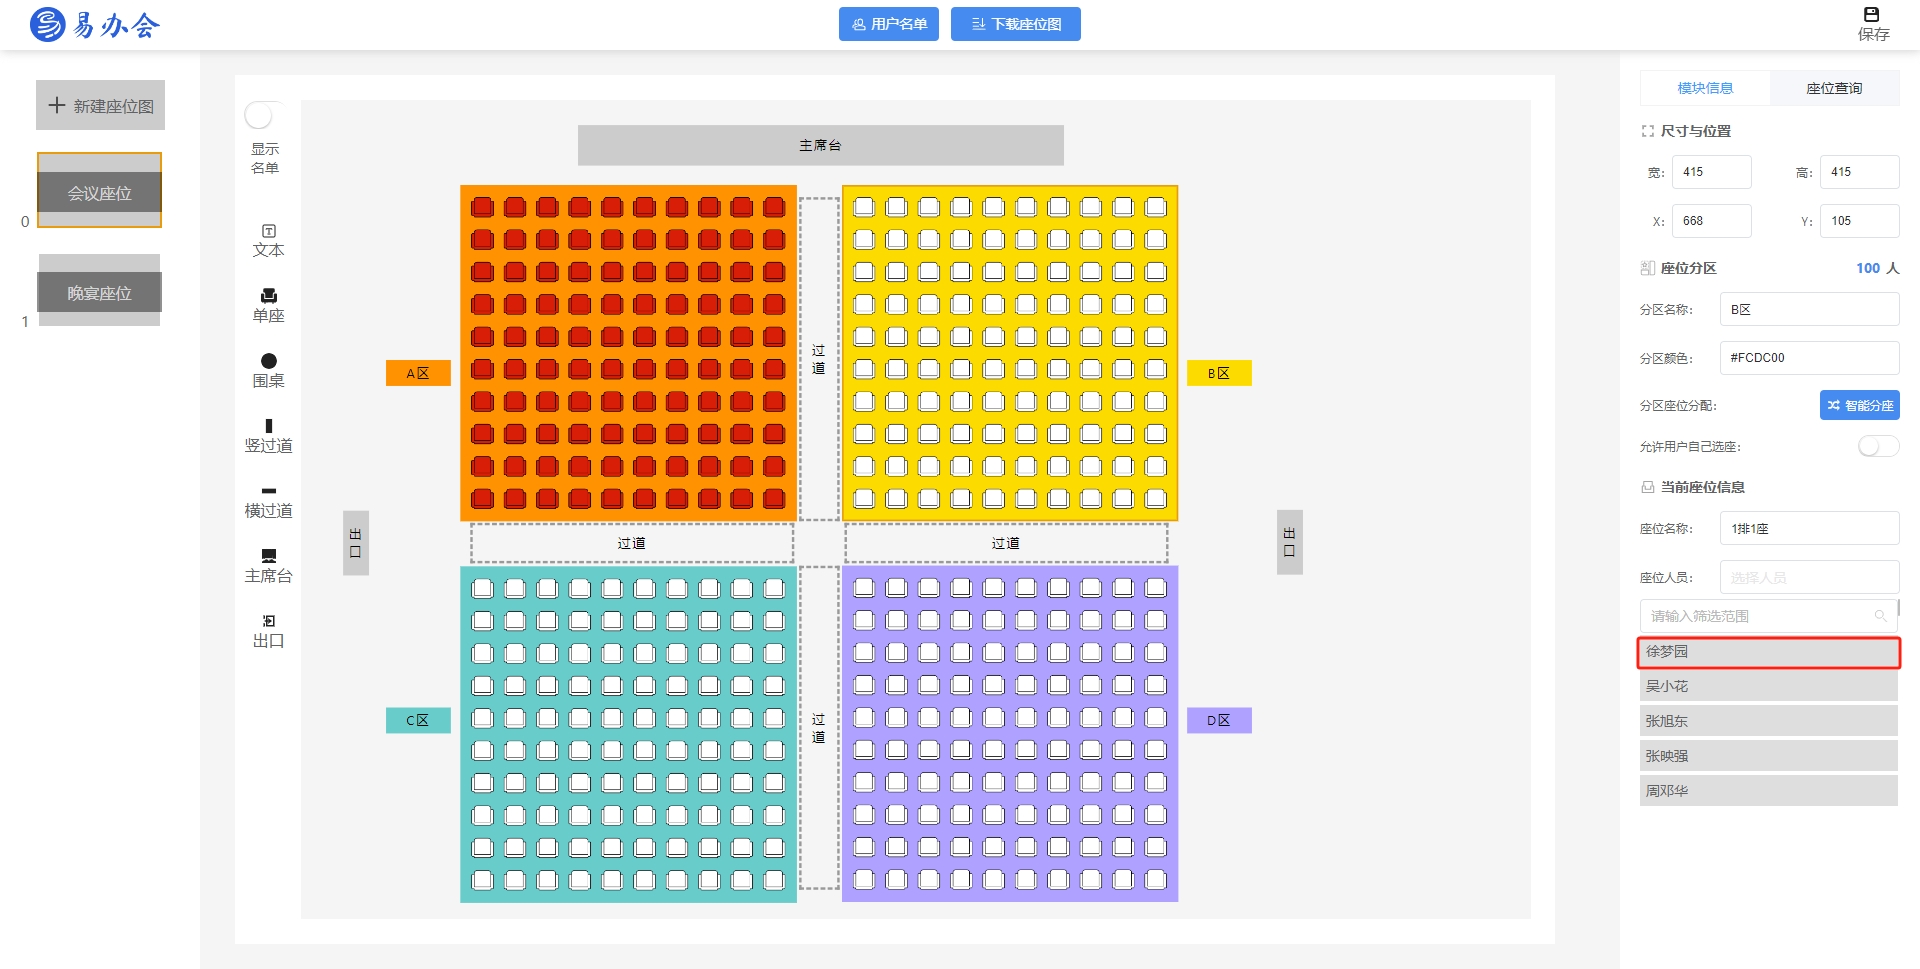Select the 竖过道 vertical aisle tool
Viewport: 1920px width, 969px height.
click(x=268, y=435)
